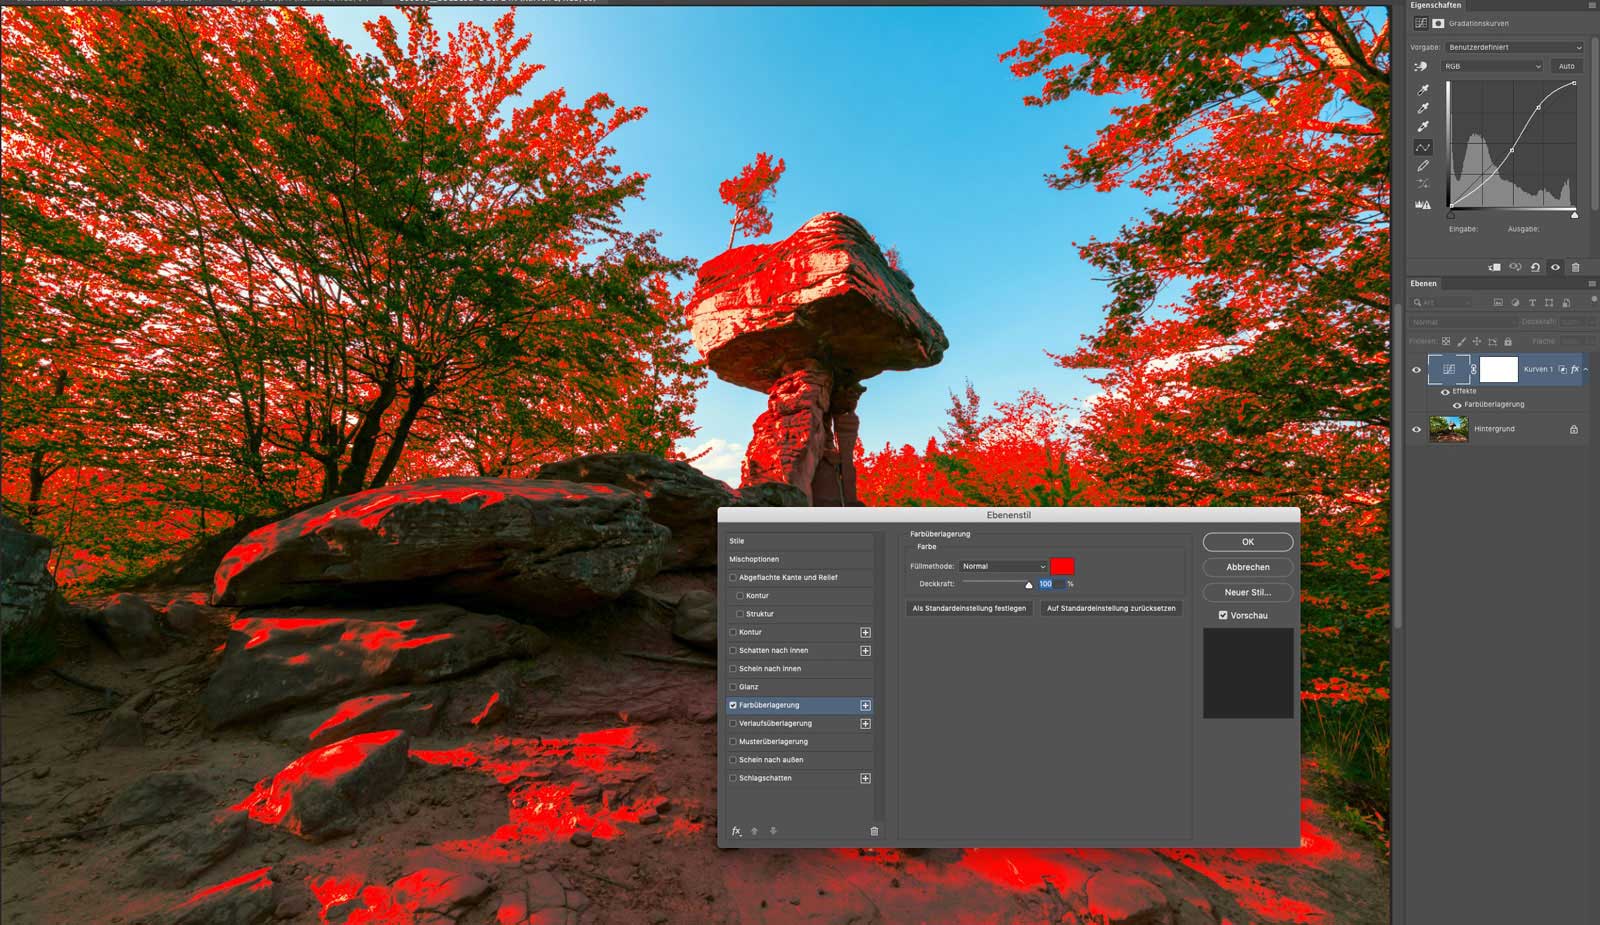
Task: Select the white point eyedropper in Curves
Action: coord(1423,127)
